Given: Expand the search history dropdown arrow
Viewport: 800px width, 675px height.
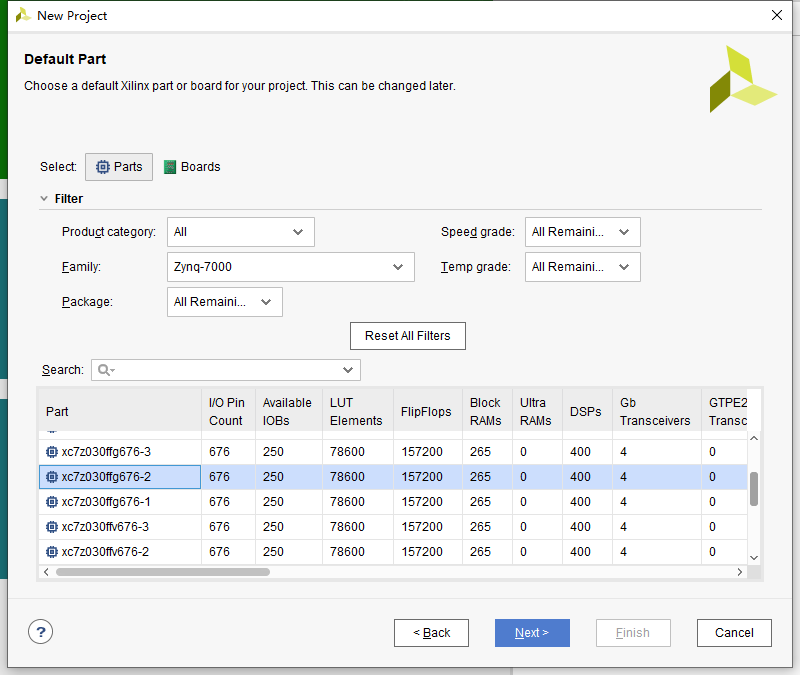Looking at the screenshot, I should pos(348,370).
